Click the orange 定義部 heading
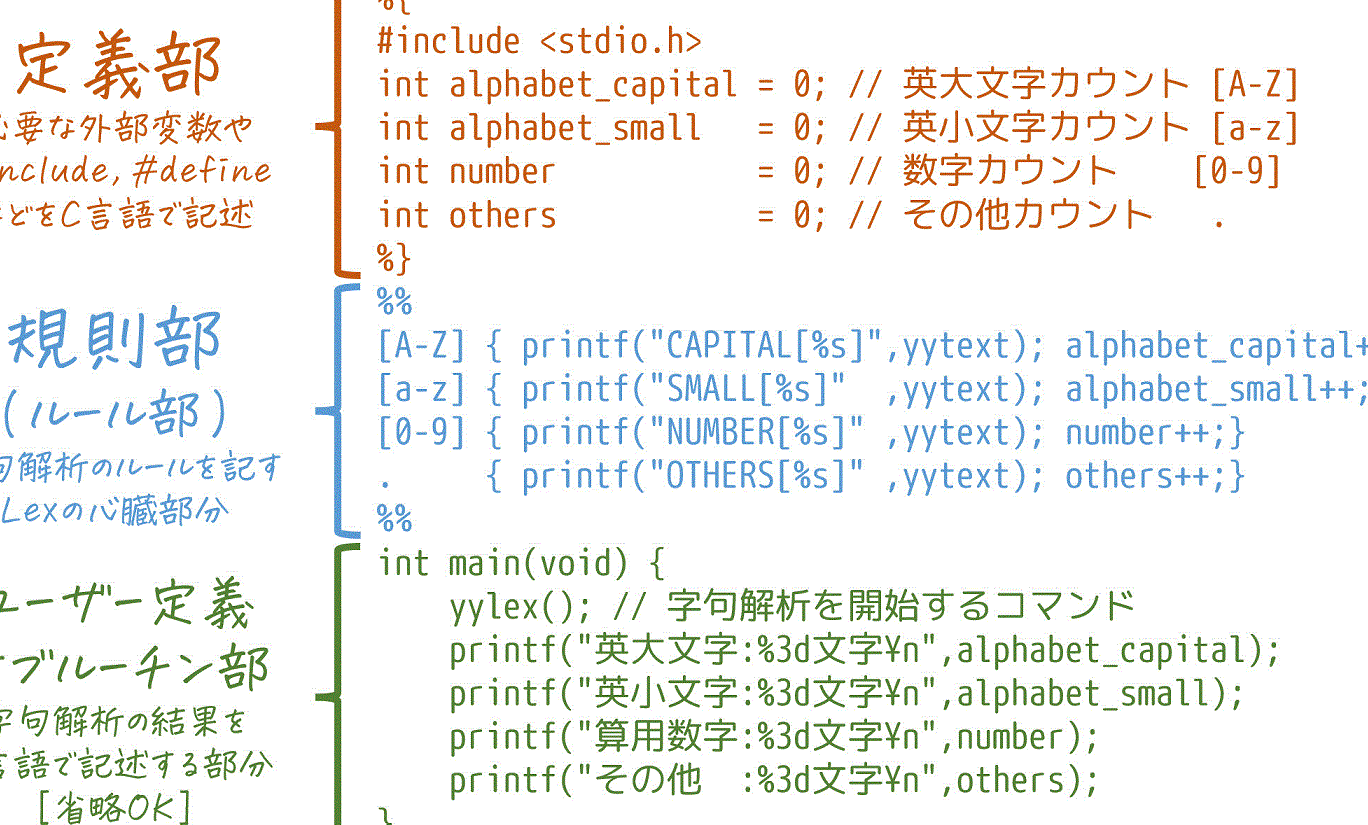 pos(118,67)
